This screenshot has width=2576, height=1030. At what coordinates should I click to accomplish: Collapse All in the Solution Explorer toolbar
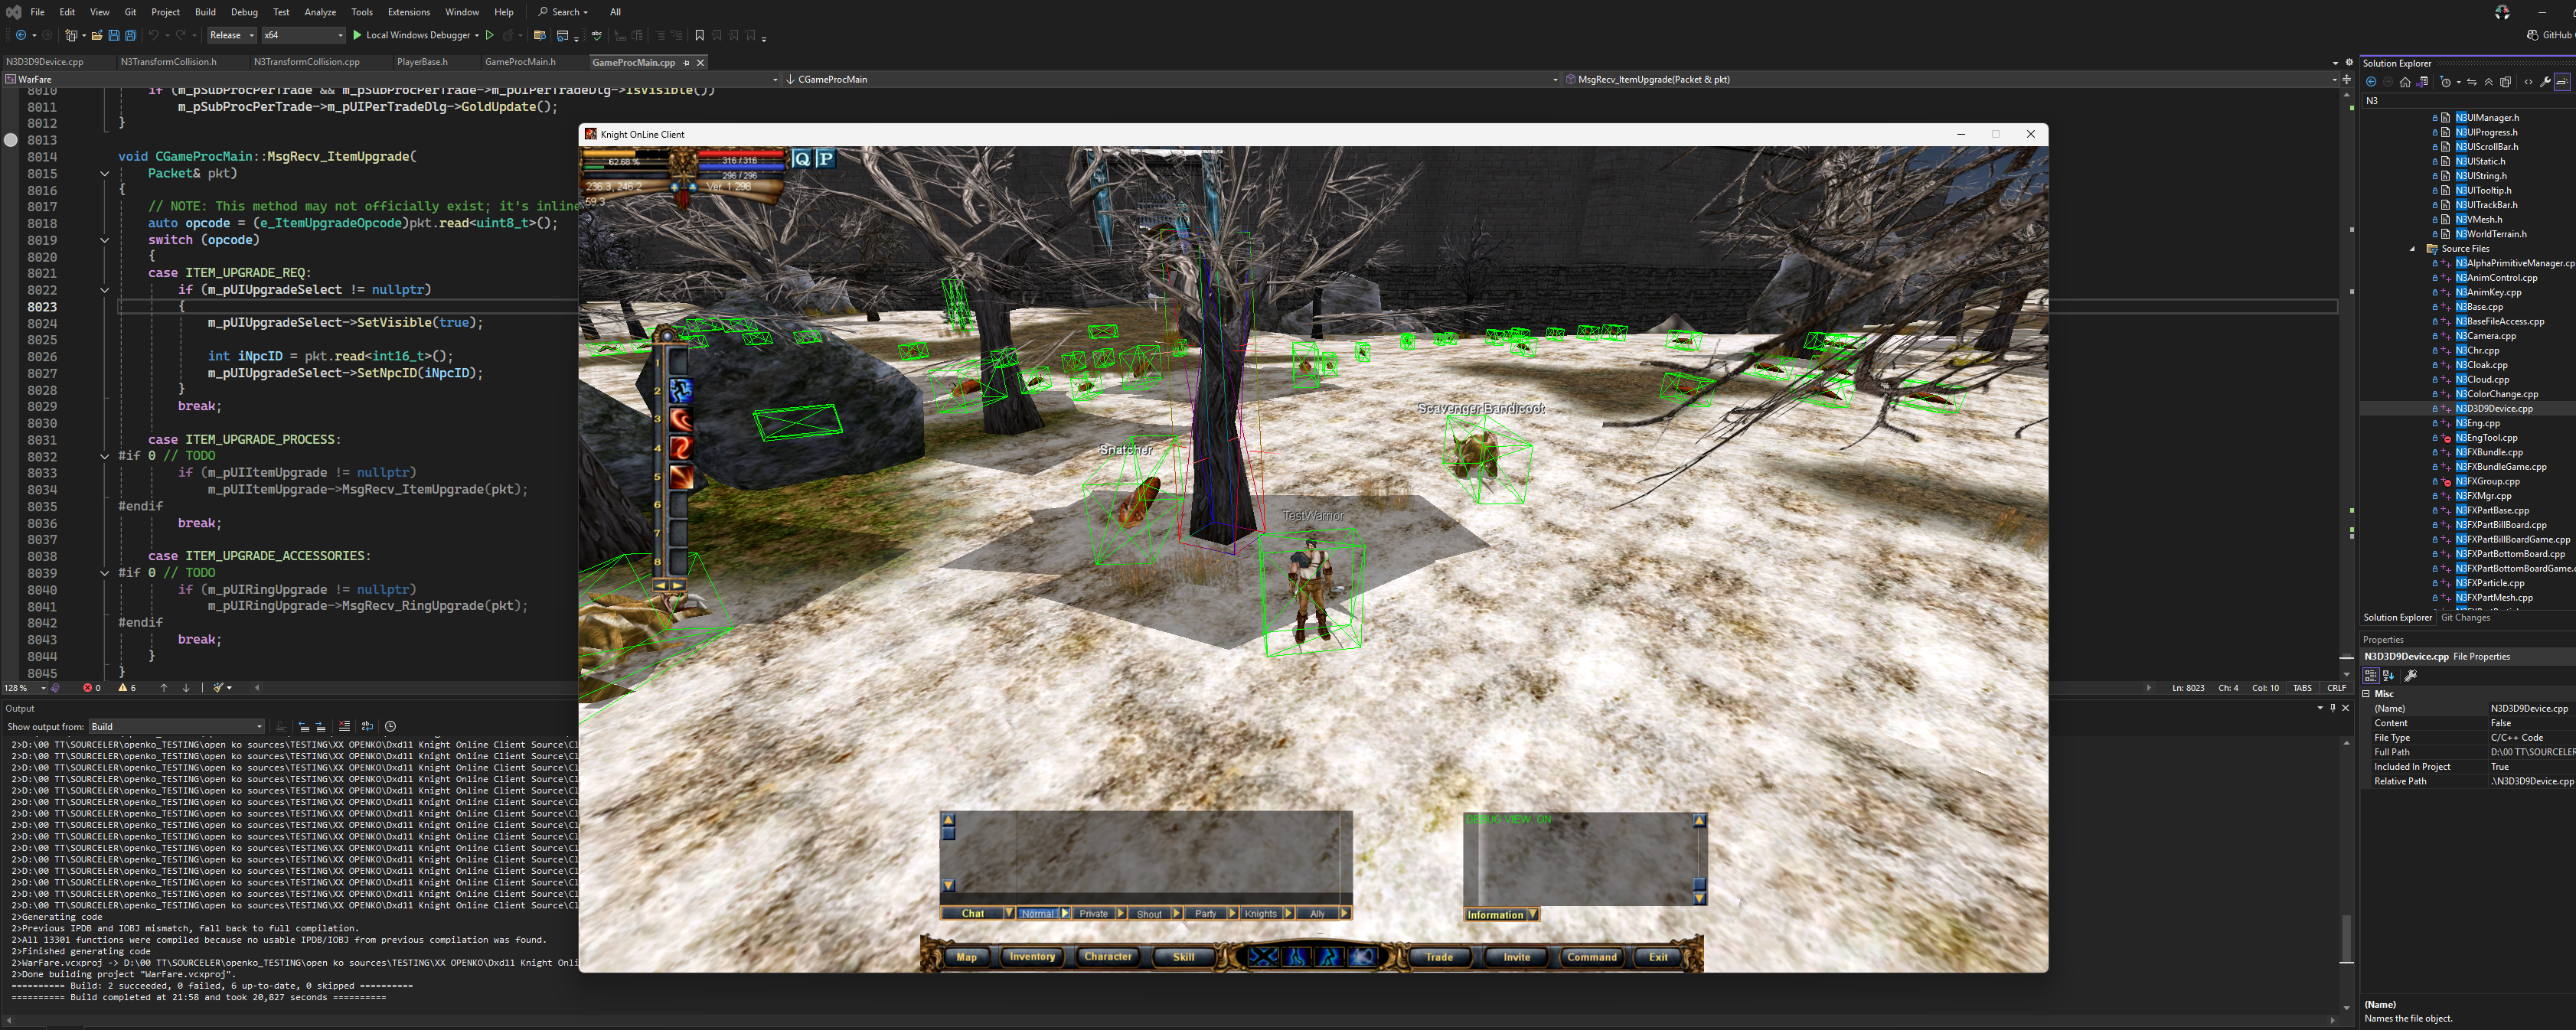point(2489,82)
